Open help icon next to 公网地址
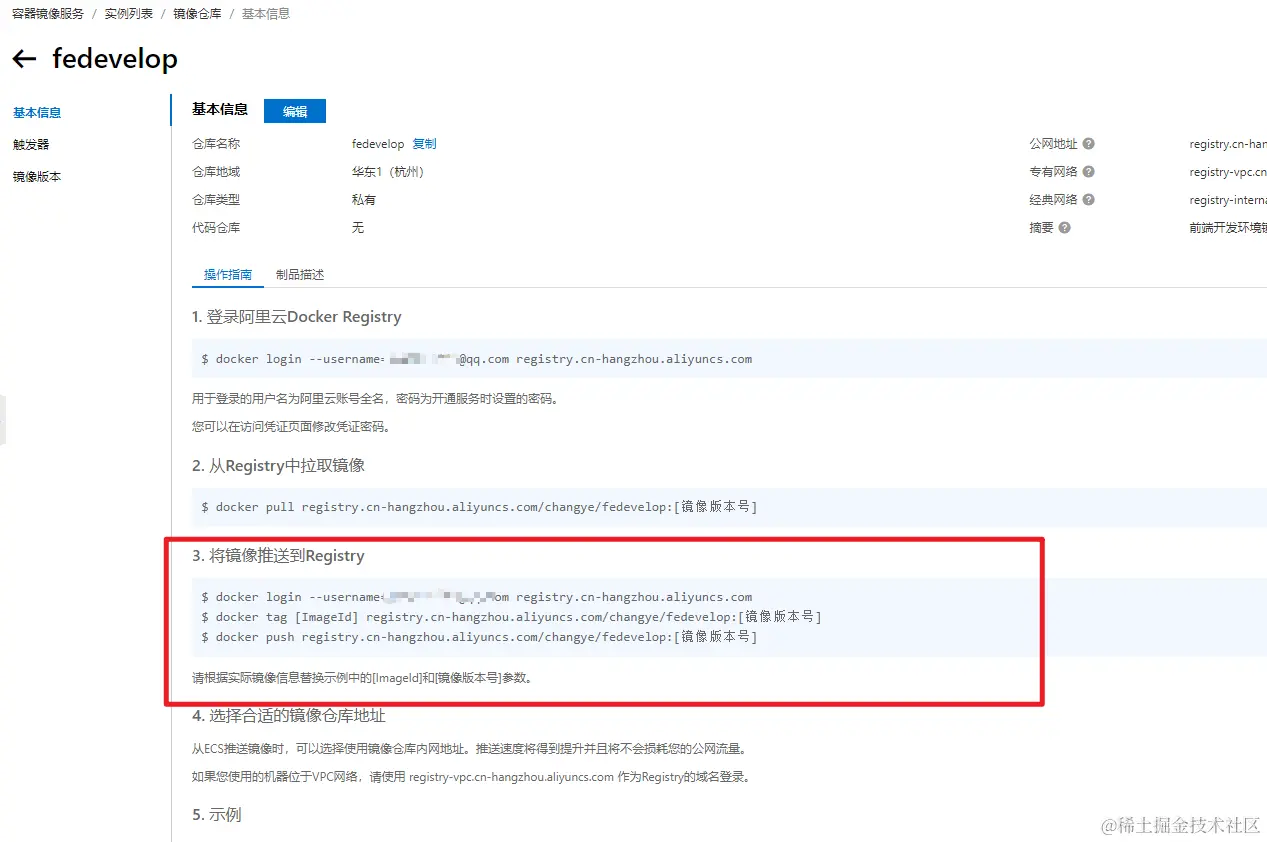The width and height of the screenshot is (1267, 842). tap(1088, 144)
